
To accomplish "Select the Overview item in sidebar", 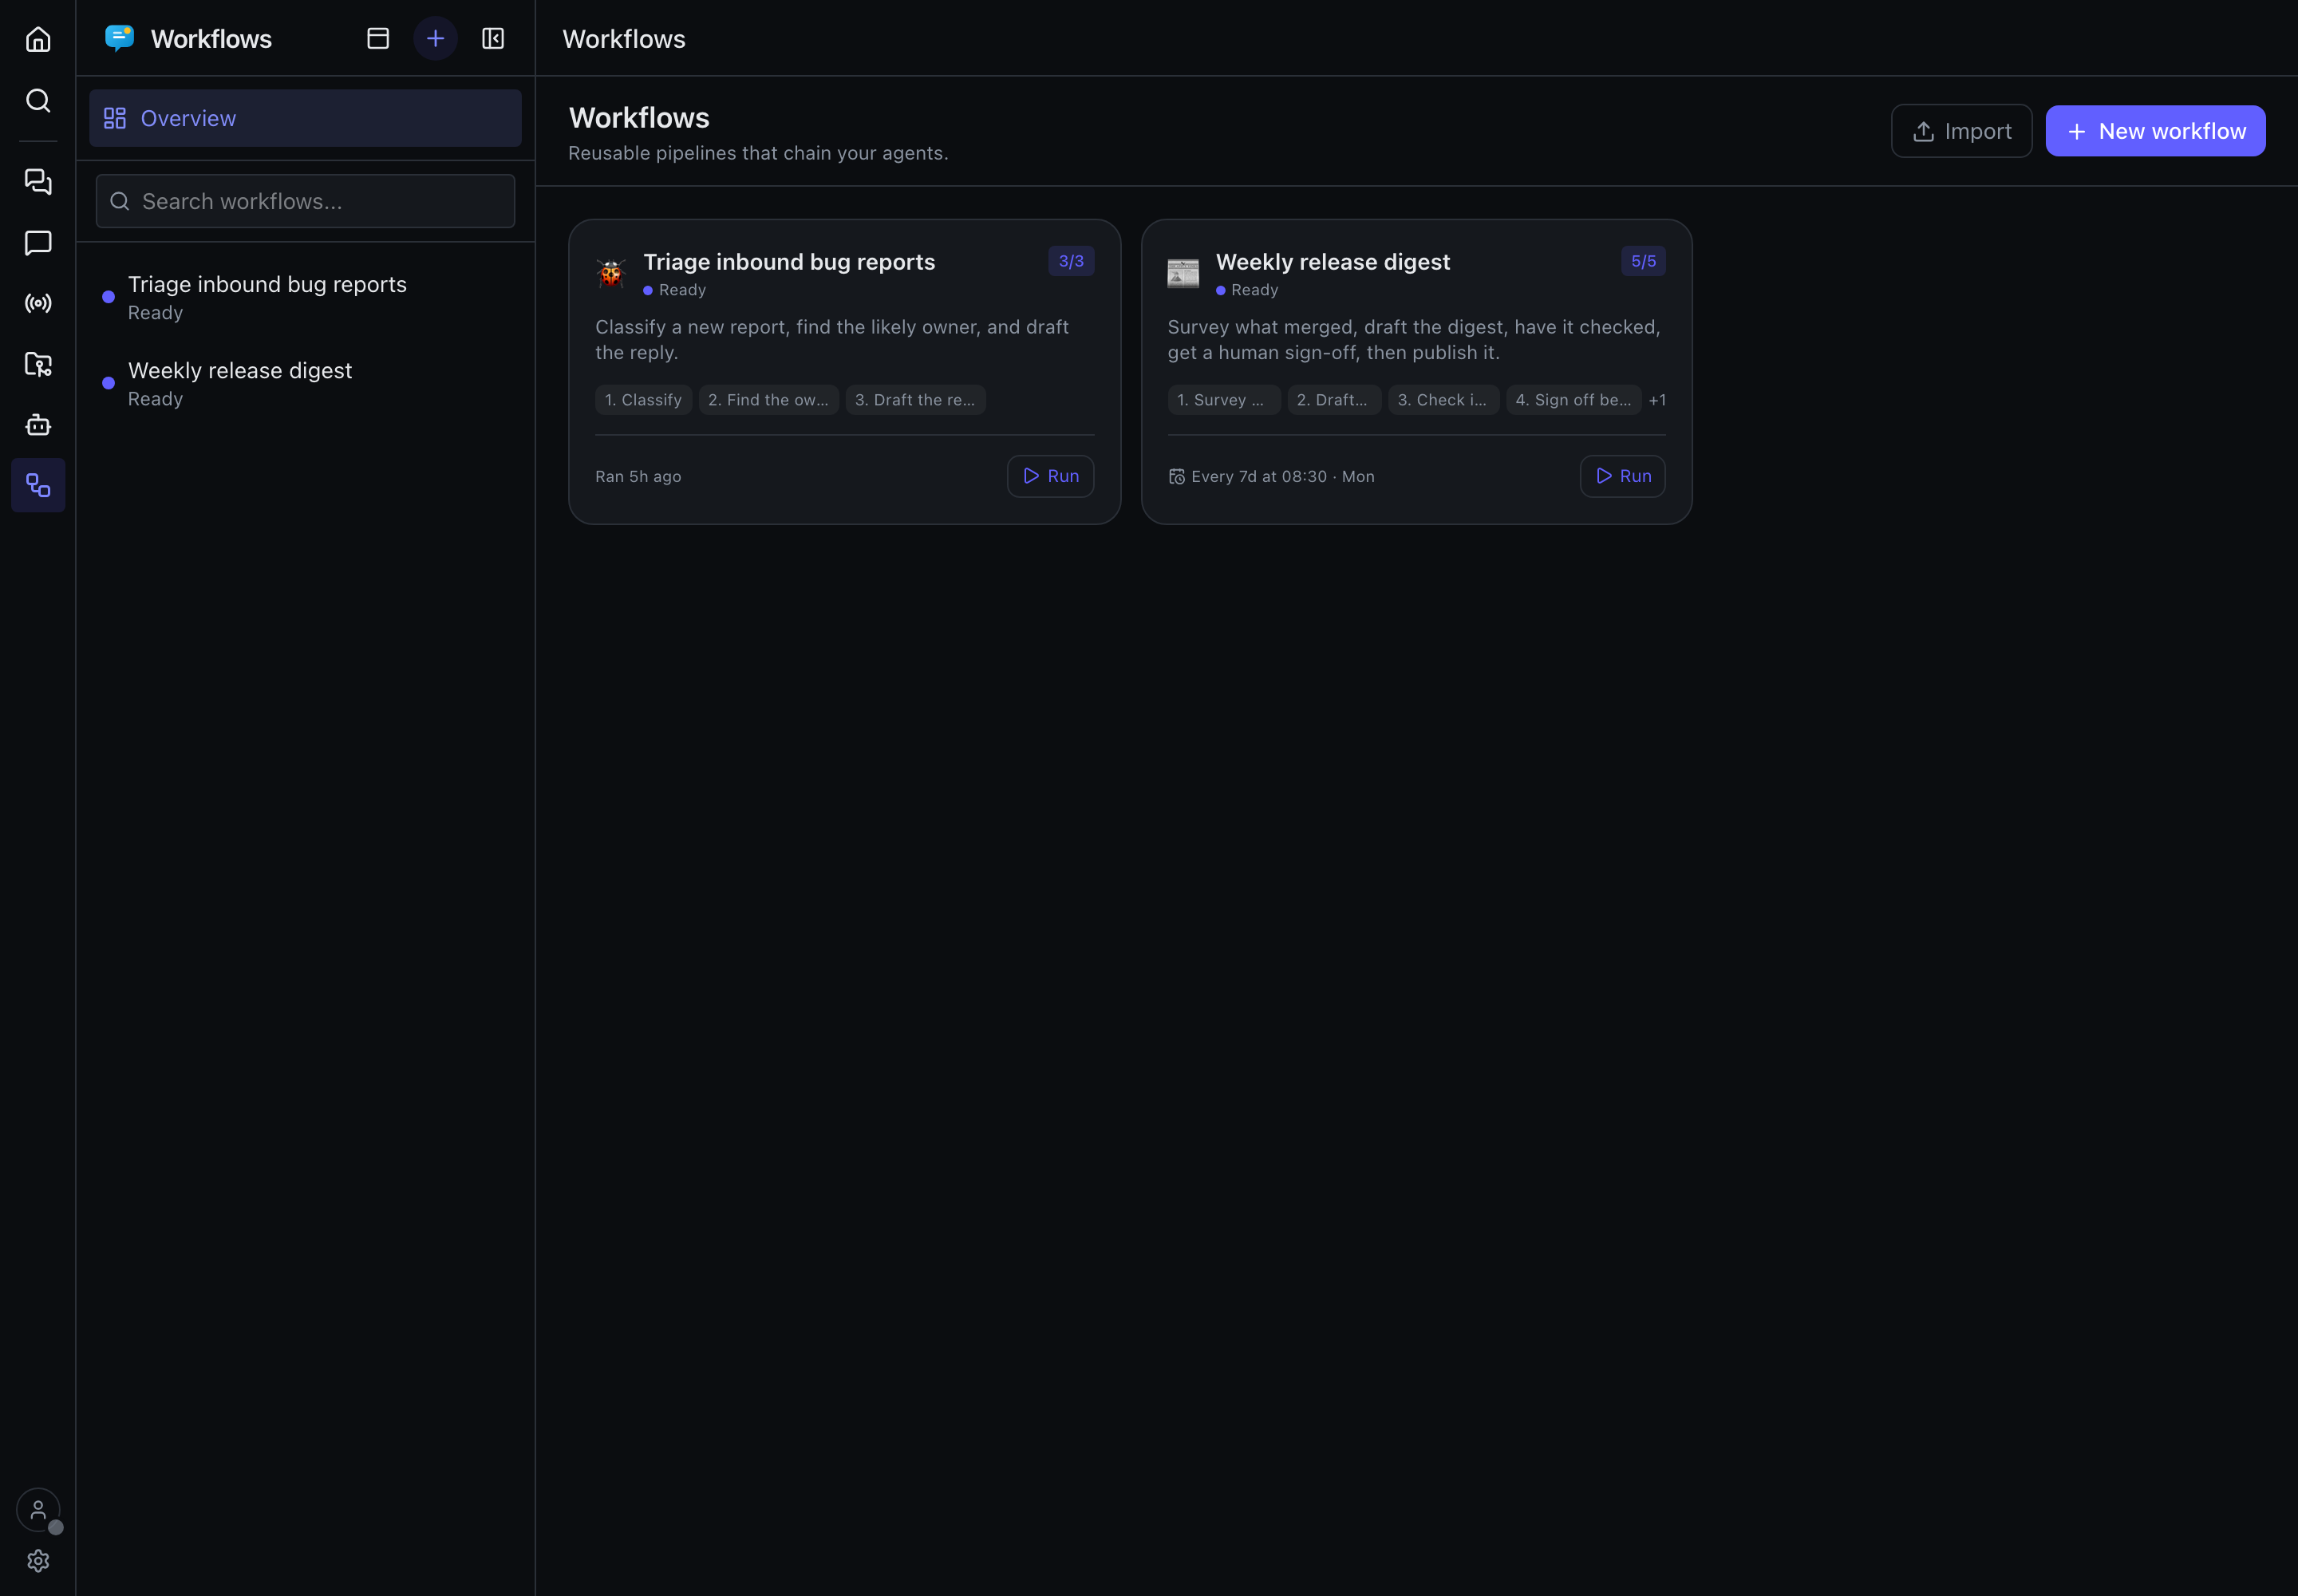I will pyautogui.click(x=305, y=118).
